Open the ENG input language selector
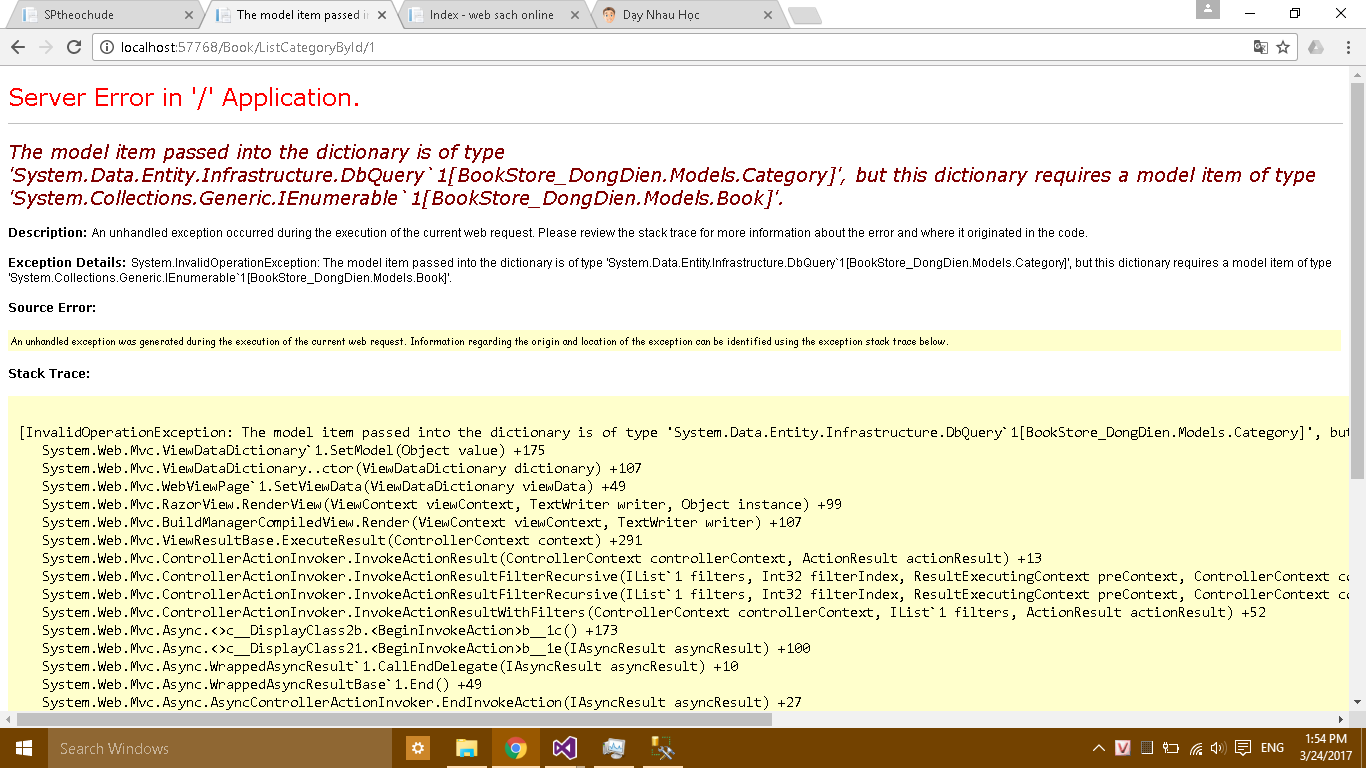The width and height of the screenshot is (1366, 768). tap(1272, 748)
